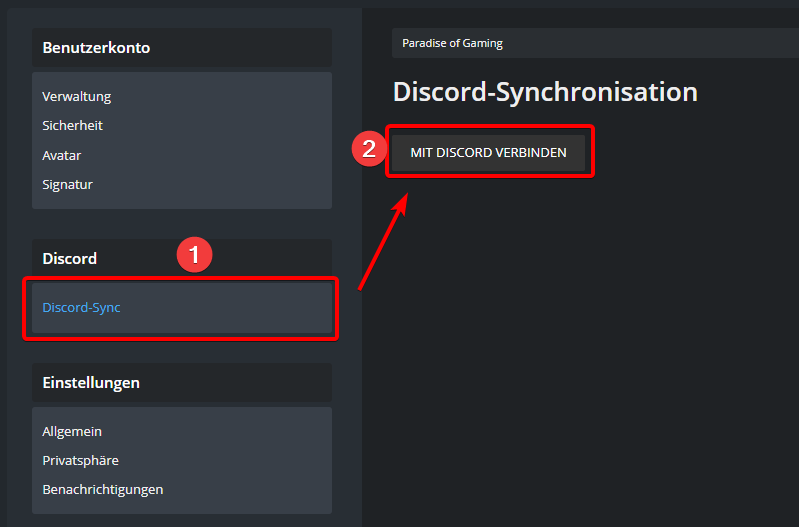Screen dimensions: 799x527
Task: Open Verwaltung in the account menu
Action: pyautogui.click(x=76, y=97)
